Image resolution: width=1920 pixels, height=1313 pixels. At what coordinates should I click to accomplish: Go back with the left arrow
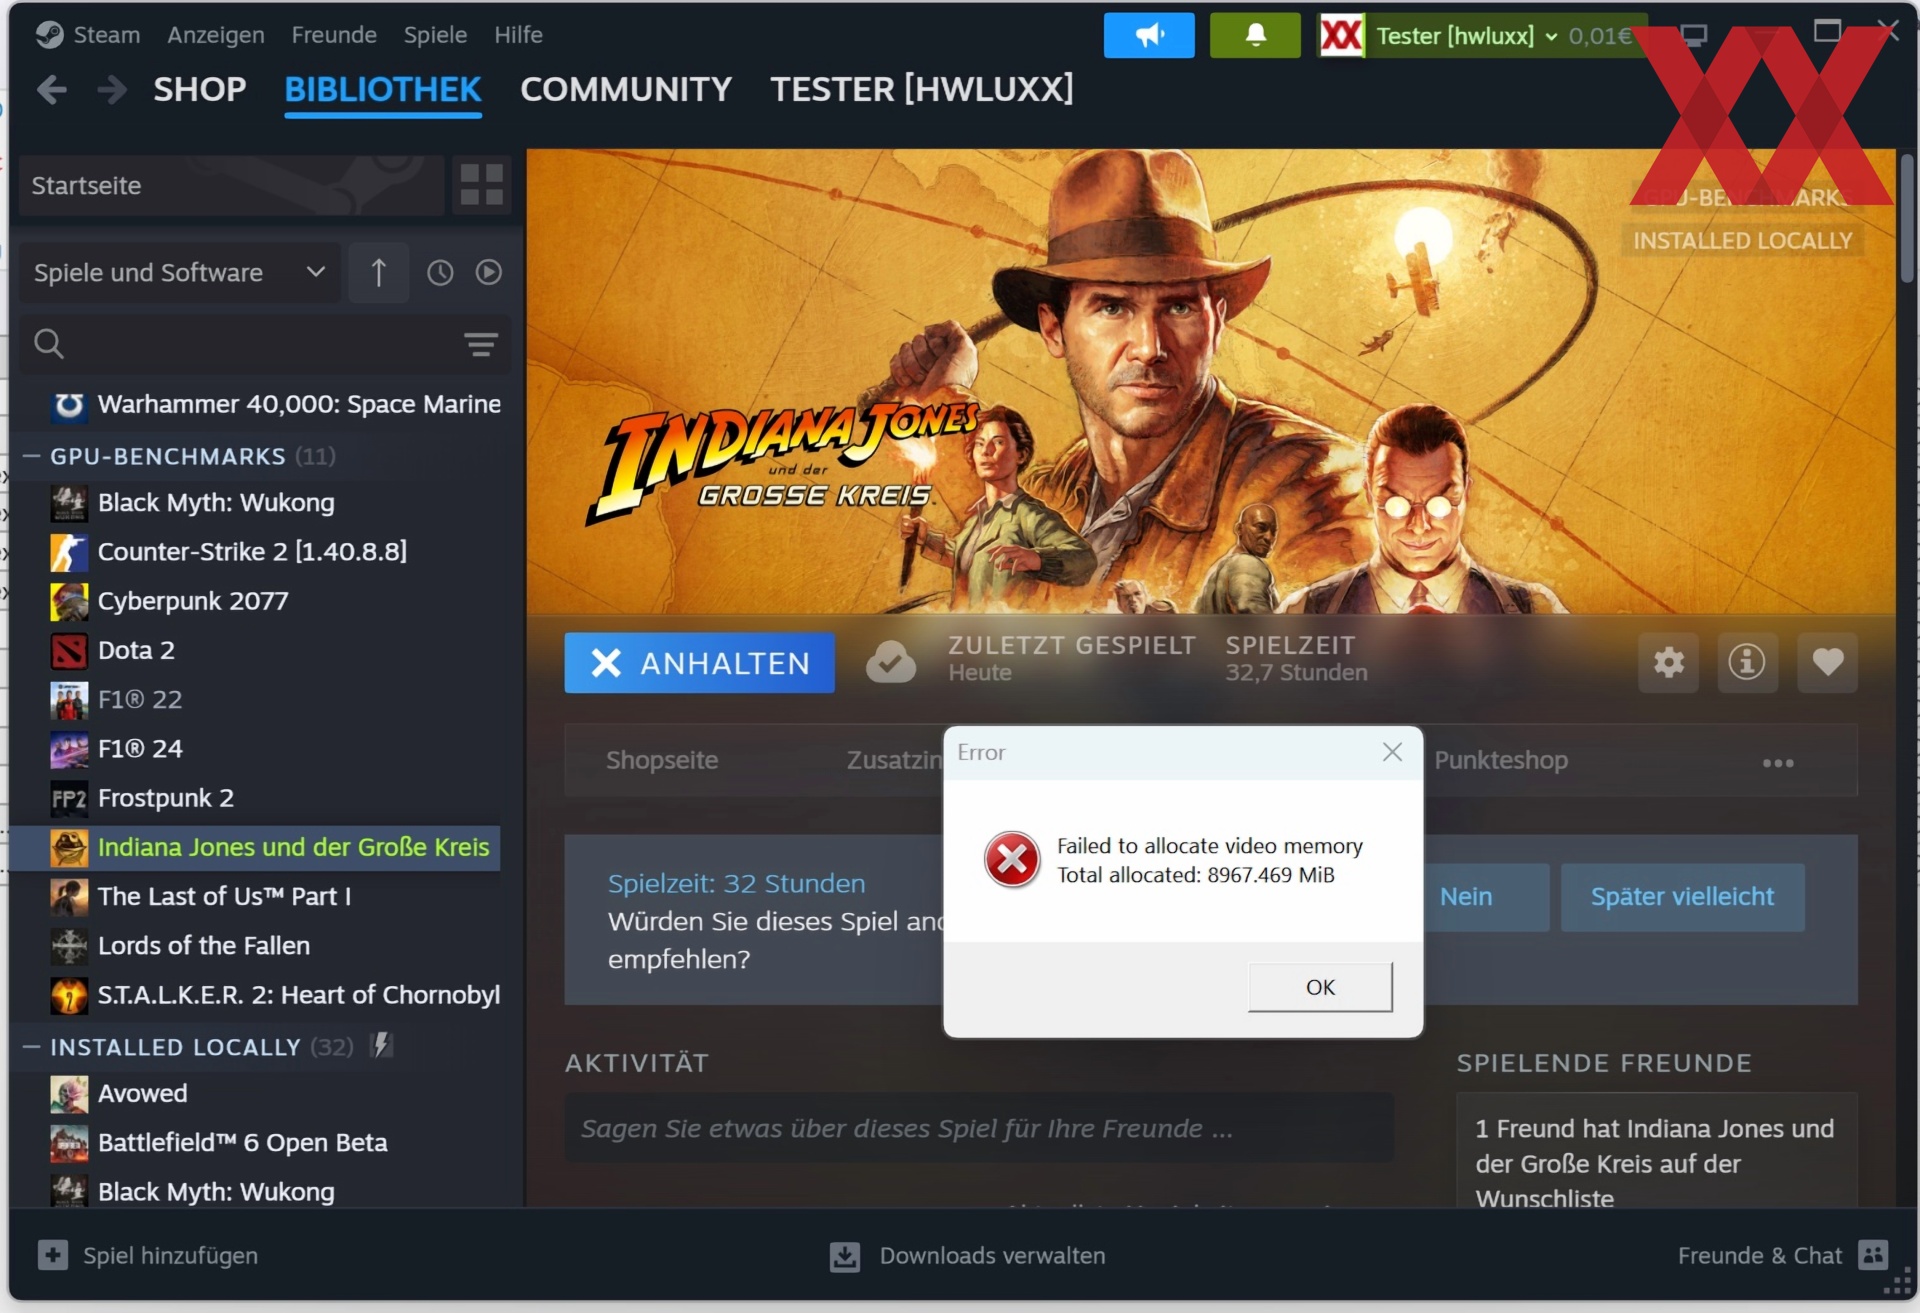click(x=52, y=90)
